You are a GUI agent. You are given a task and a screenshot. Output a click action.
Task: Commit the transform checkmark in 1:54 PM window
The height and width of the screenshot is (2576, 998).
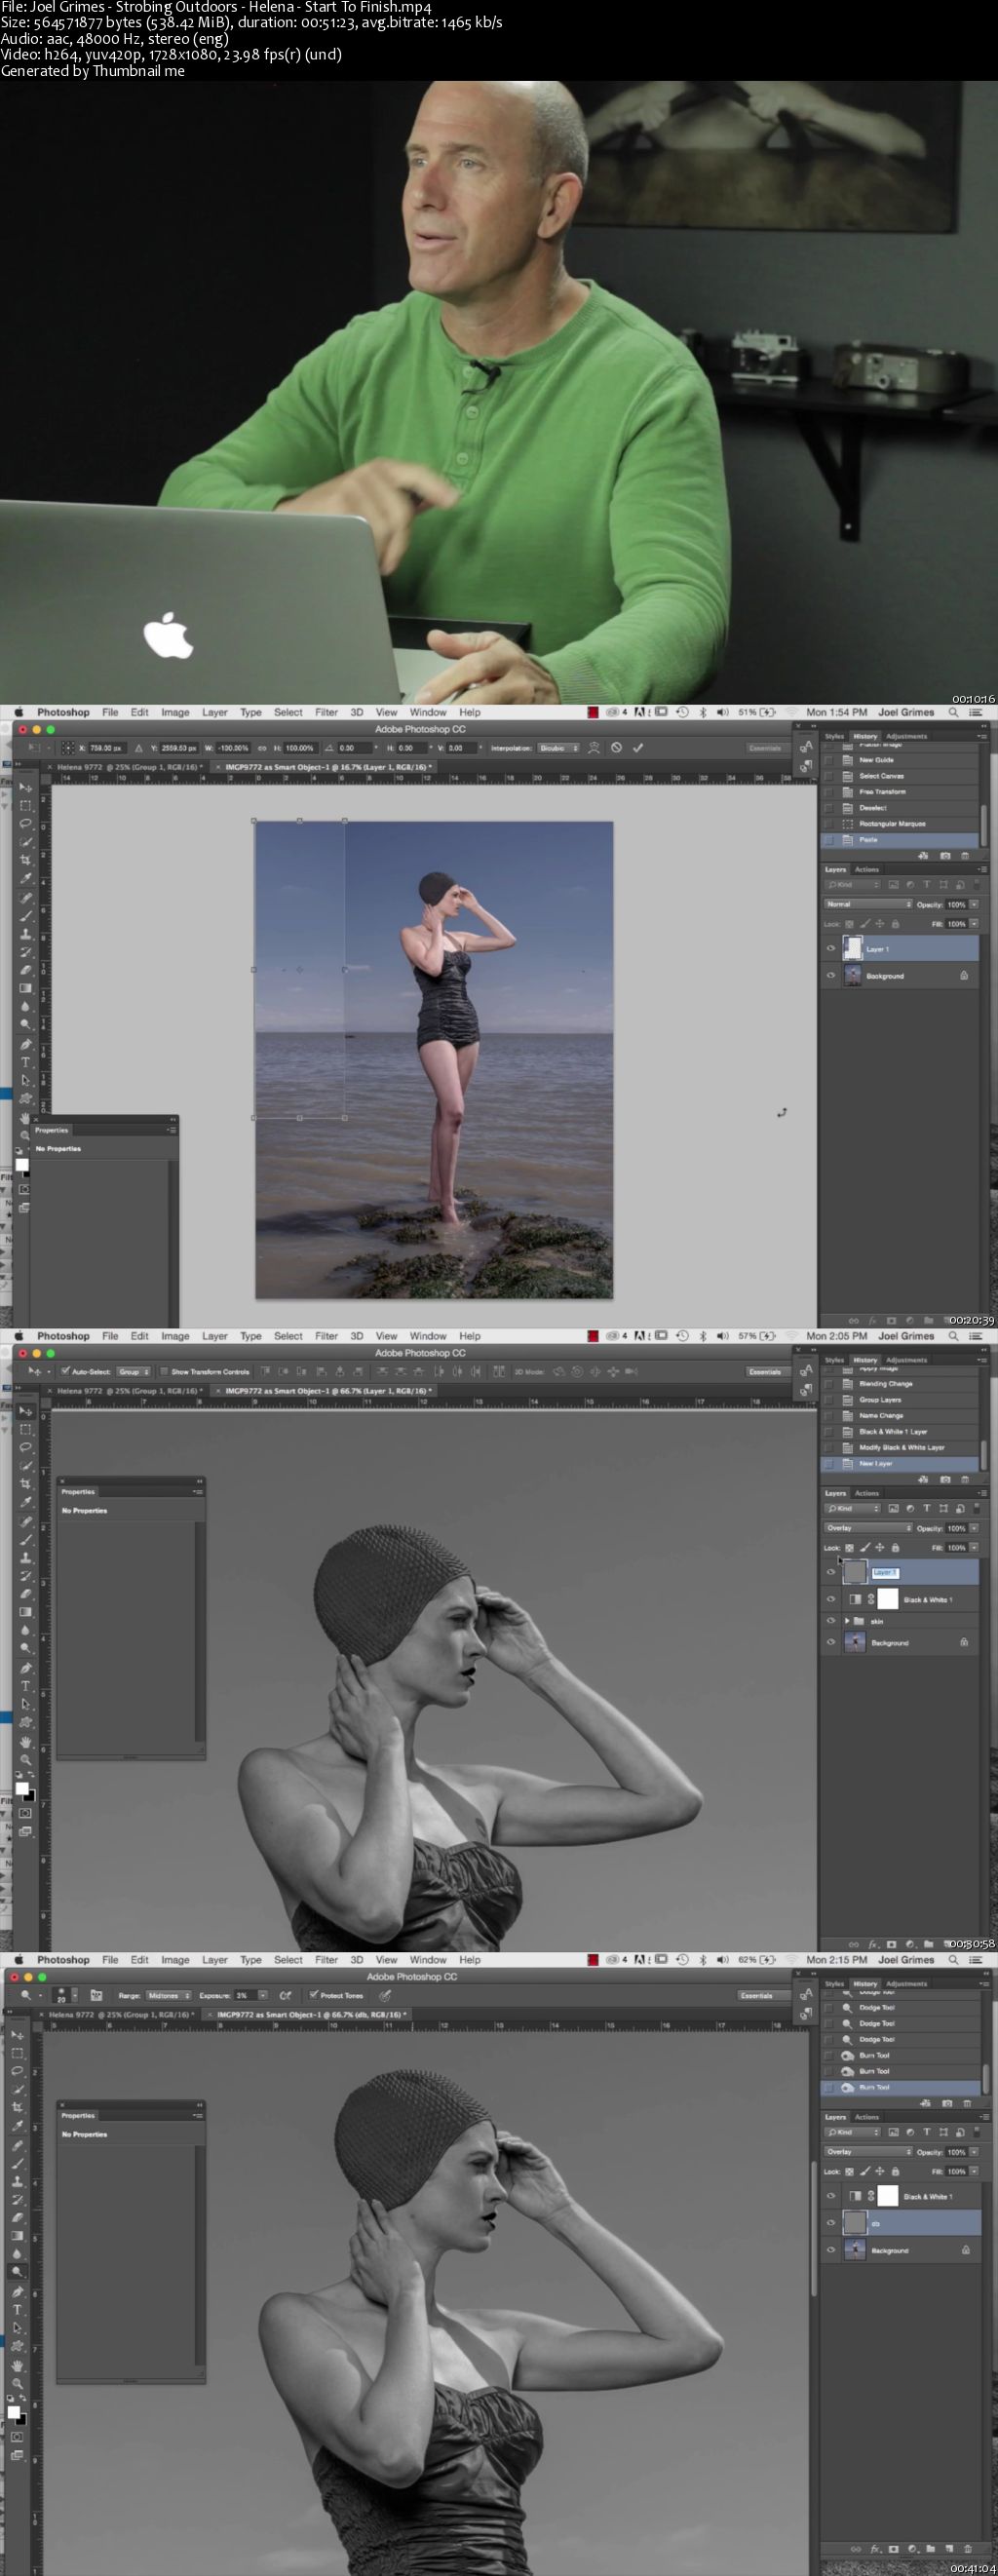point(638,747)
